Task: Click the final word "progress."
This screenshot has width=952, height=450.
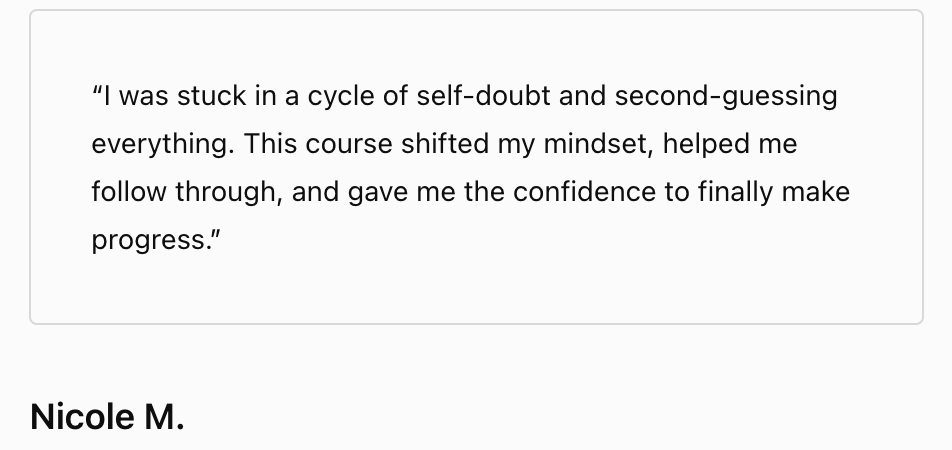Action: (153, 239)
